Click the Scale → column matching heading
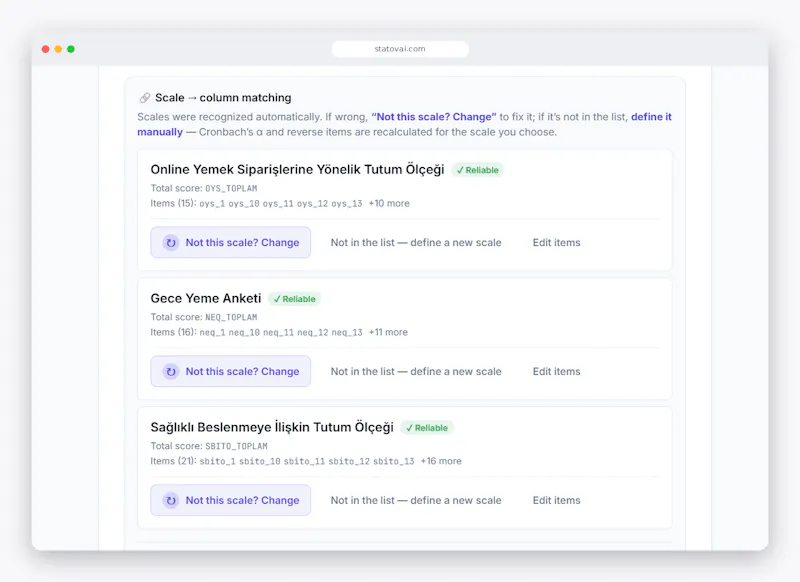This screenshot has width=800, height=582. (223, 97)
